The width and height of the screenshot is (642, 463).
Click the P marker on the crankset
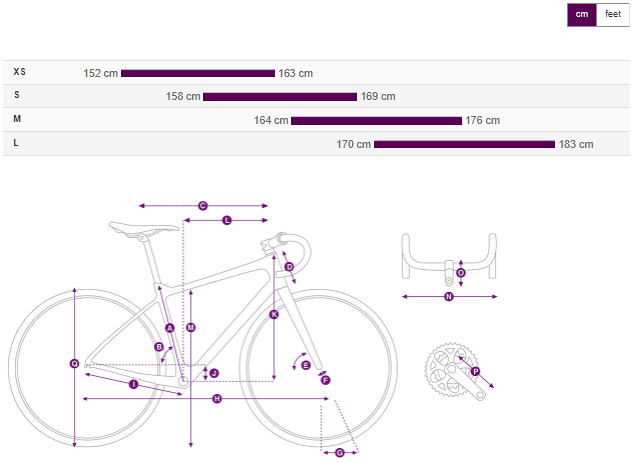pyautogui.click(x=475, y=372)
